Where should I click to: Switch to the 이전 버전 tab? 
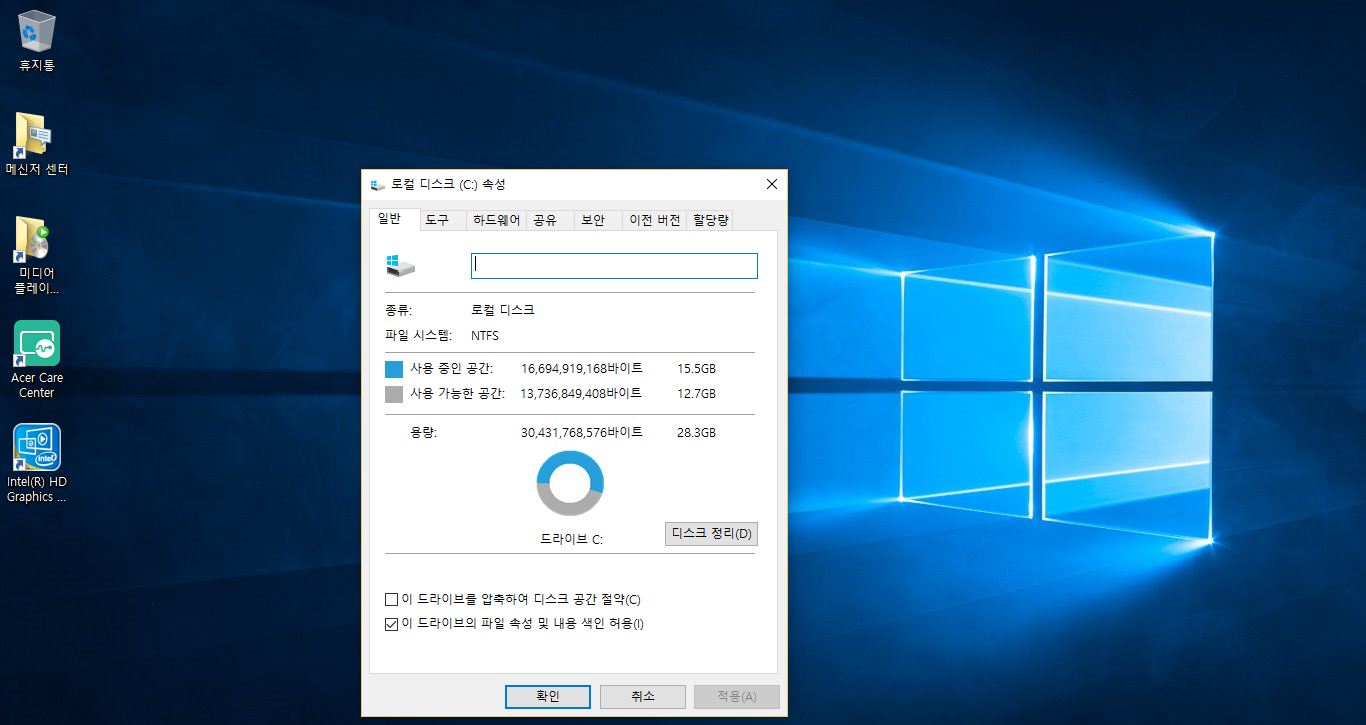point(655,220)
